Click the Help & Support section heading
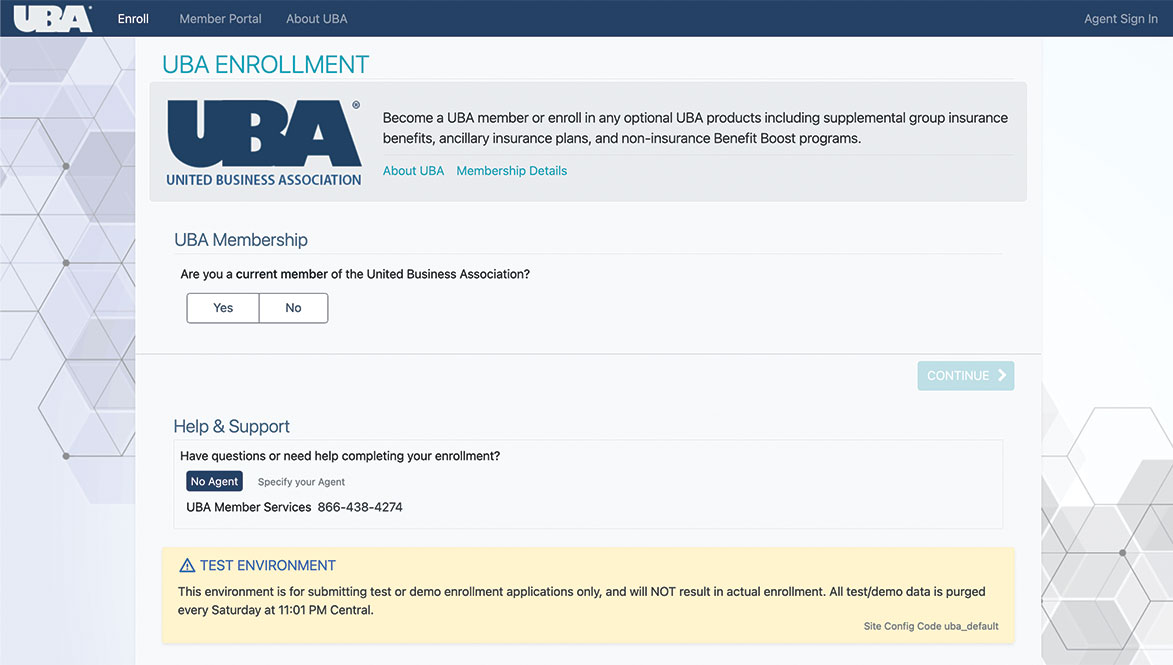The width and height of the screenshot is (1173, 665). pyautogui.click(x=231, y=425)
